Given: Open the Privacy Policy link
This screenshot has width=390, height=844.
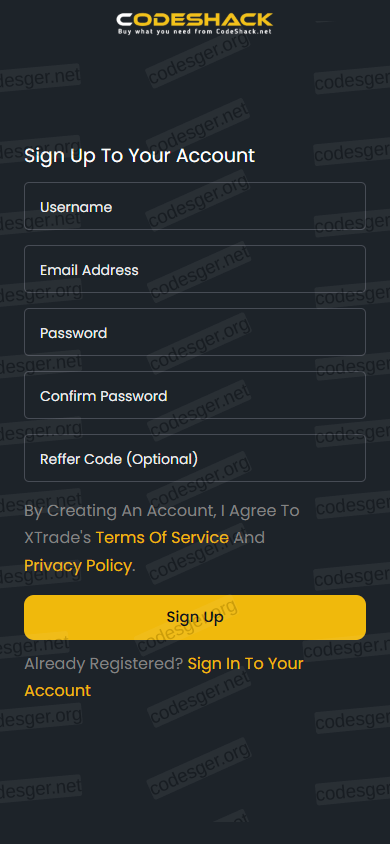Looking at the screenshot, I should [x=78, y=565].
